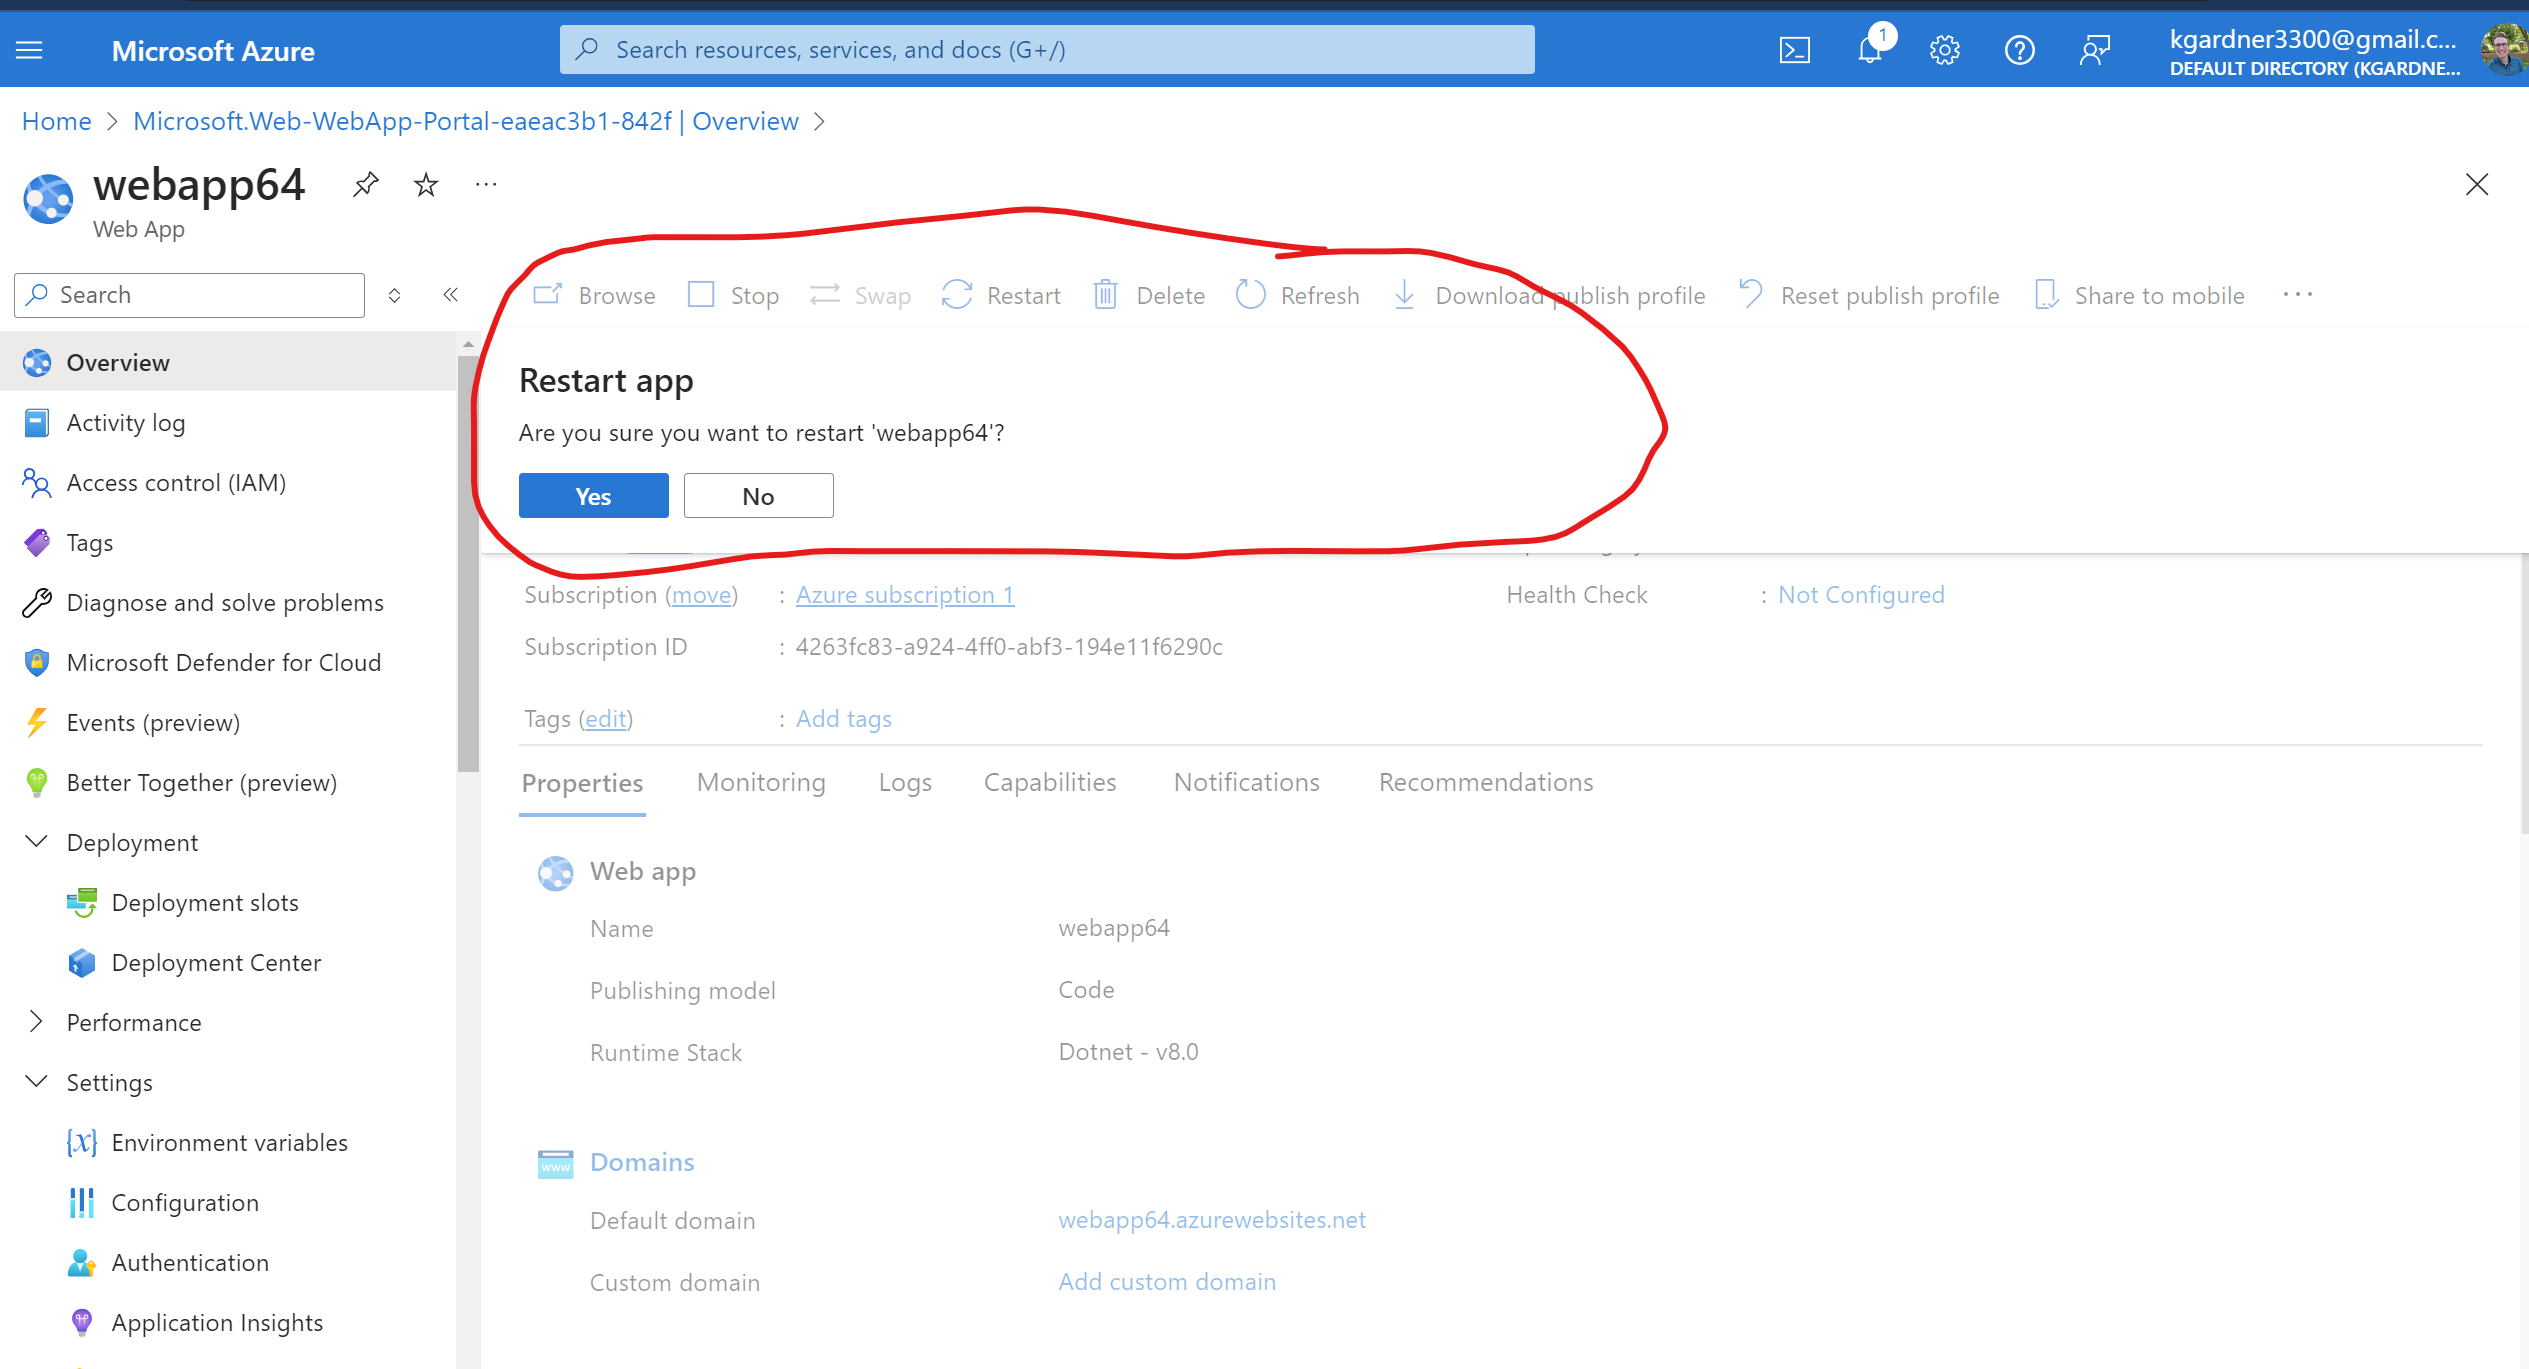Open Azure subscription 1 link
The width and height of the screenshot is (2529, 1369).
tap(905, 595)
